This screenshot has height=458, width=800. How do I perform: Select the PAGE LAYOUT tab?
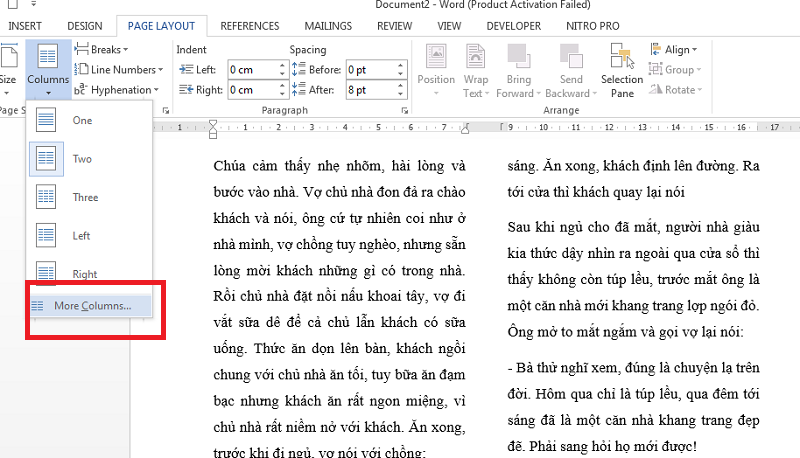[x=161, y=26]
